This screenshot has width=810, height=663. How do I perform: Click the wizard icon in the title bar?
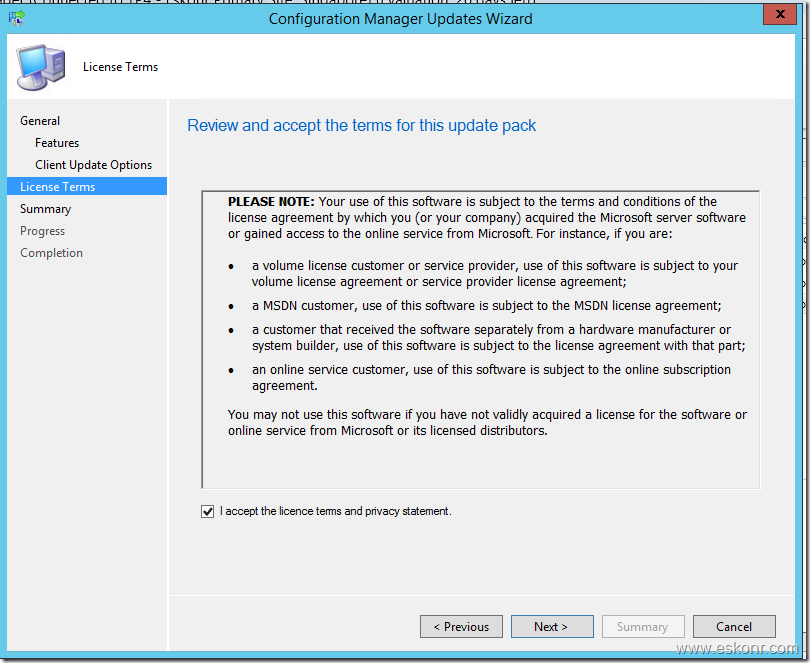(17, 17)
